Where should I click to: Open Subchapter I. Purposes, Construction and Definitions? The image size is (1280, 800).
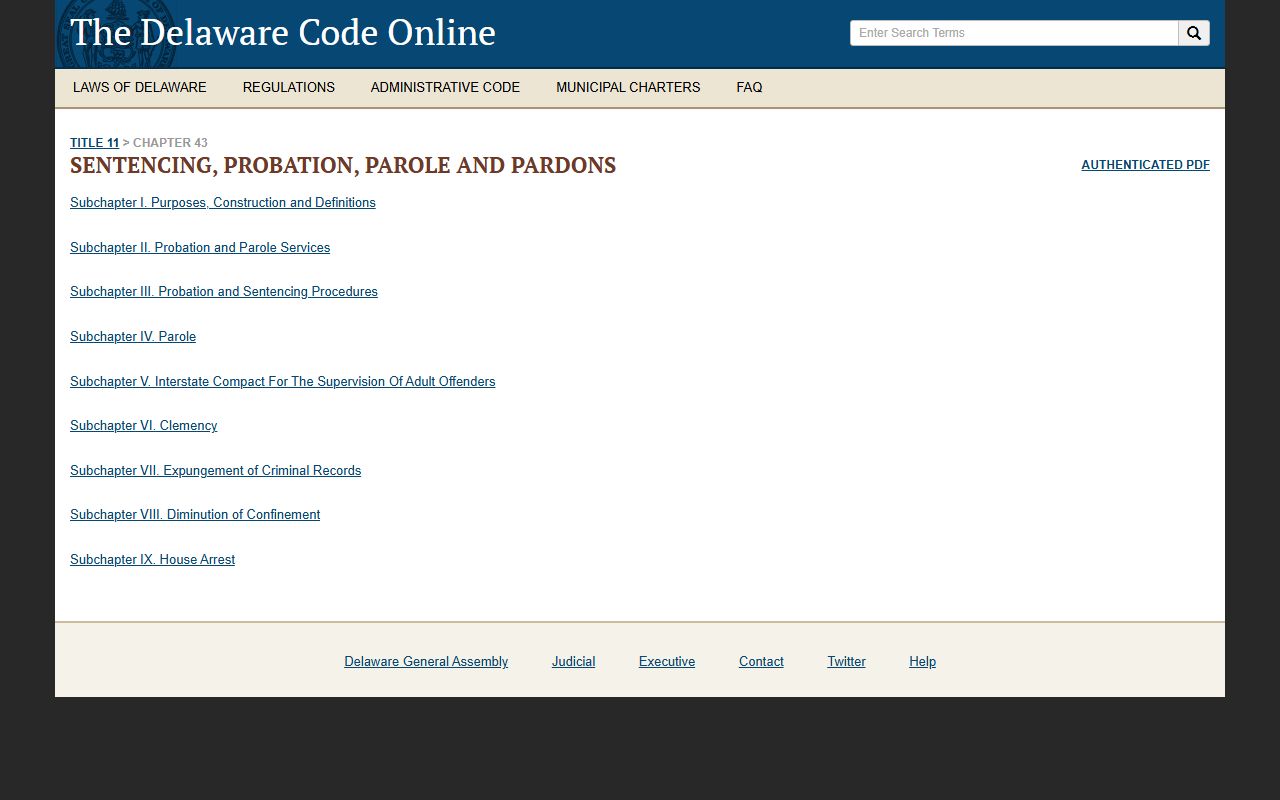tap(223, 203)
